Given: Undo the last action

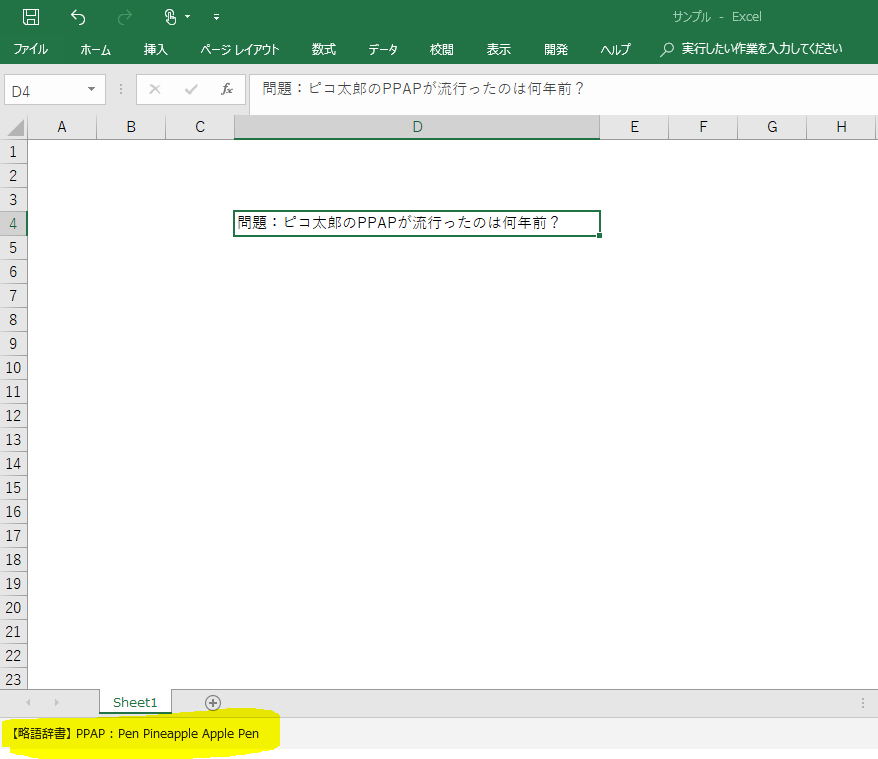Looking at the screenshot, I should point(78,17).
